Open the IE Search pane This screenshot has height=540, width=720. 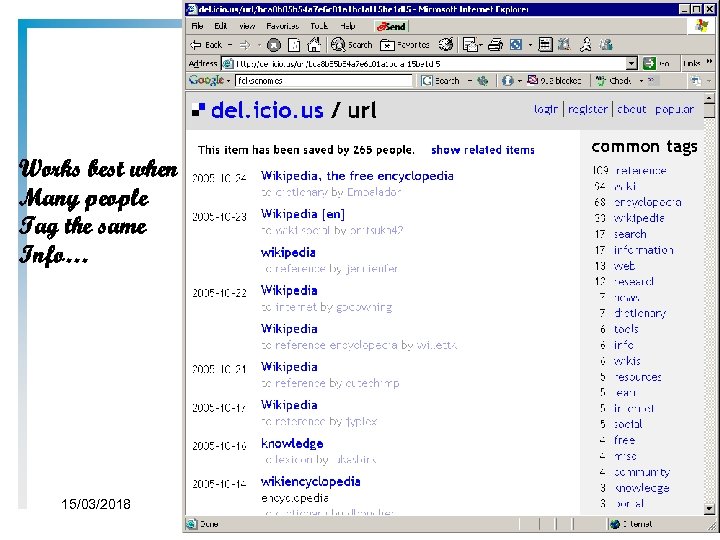(x=352, y=45)
